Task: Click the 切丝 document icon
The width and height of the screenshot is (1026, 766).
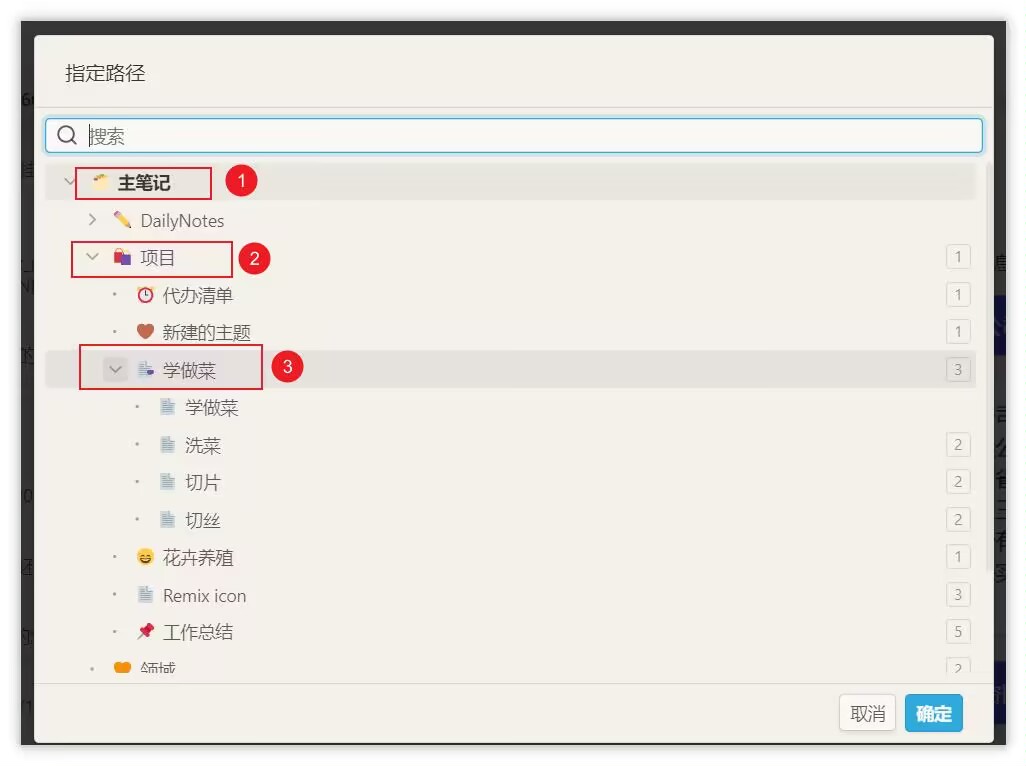Action: pos(168,520)
